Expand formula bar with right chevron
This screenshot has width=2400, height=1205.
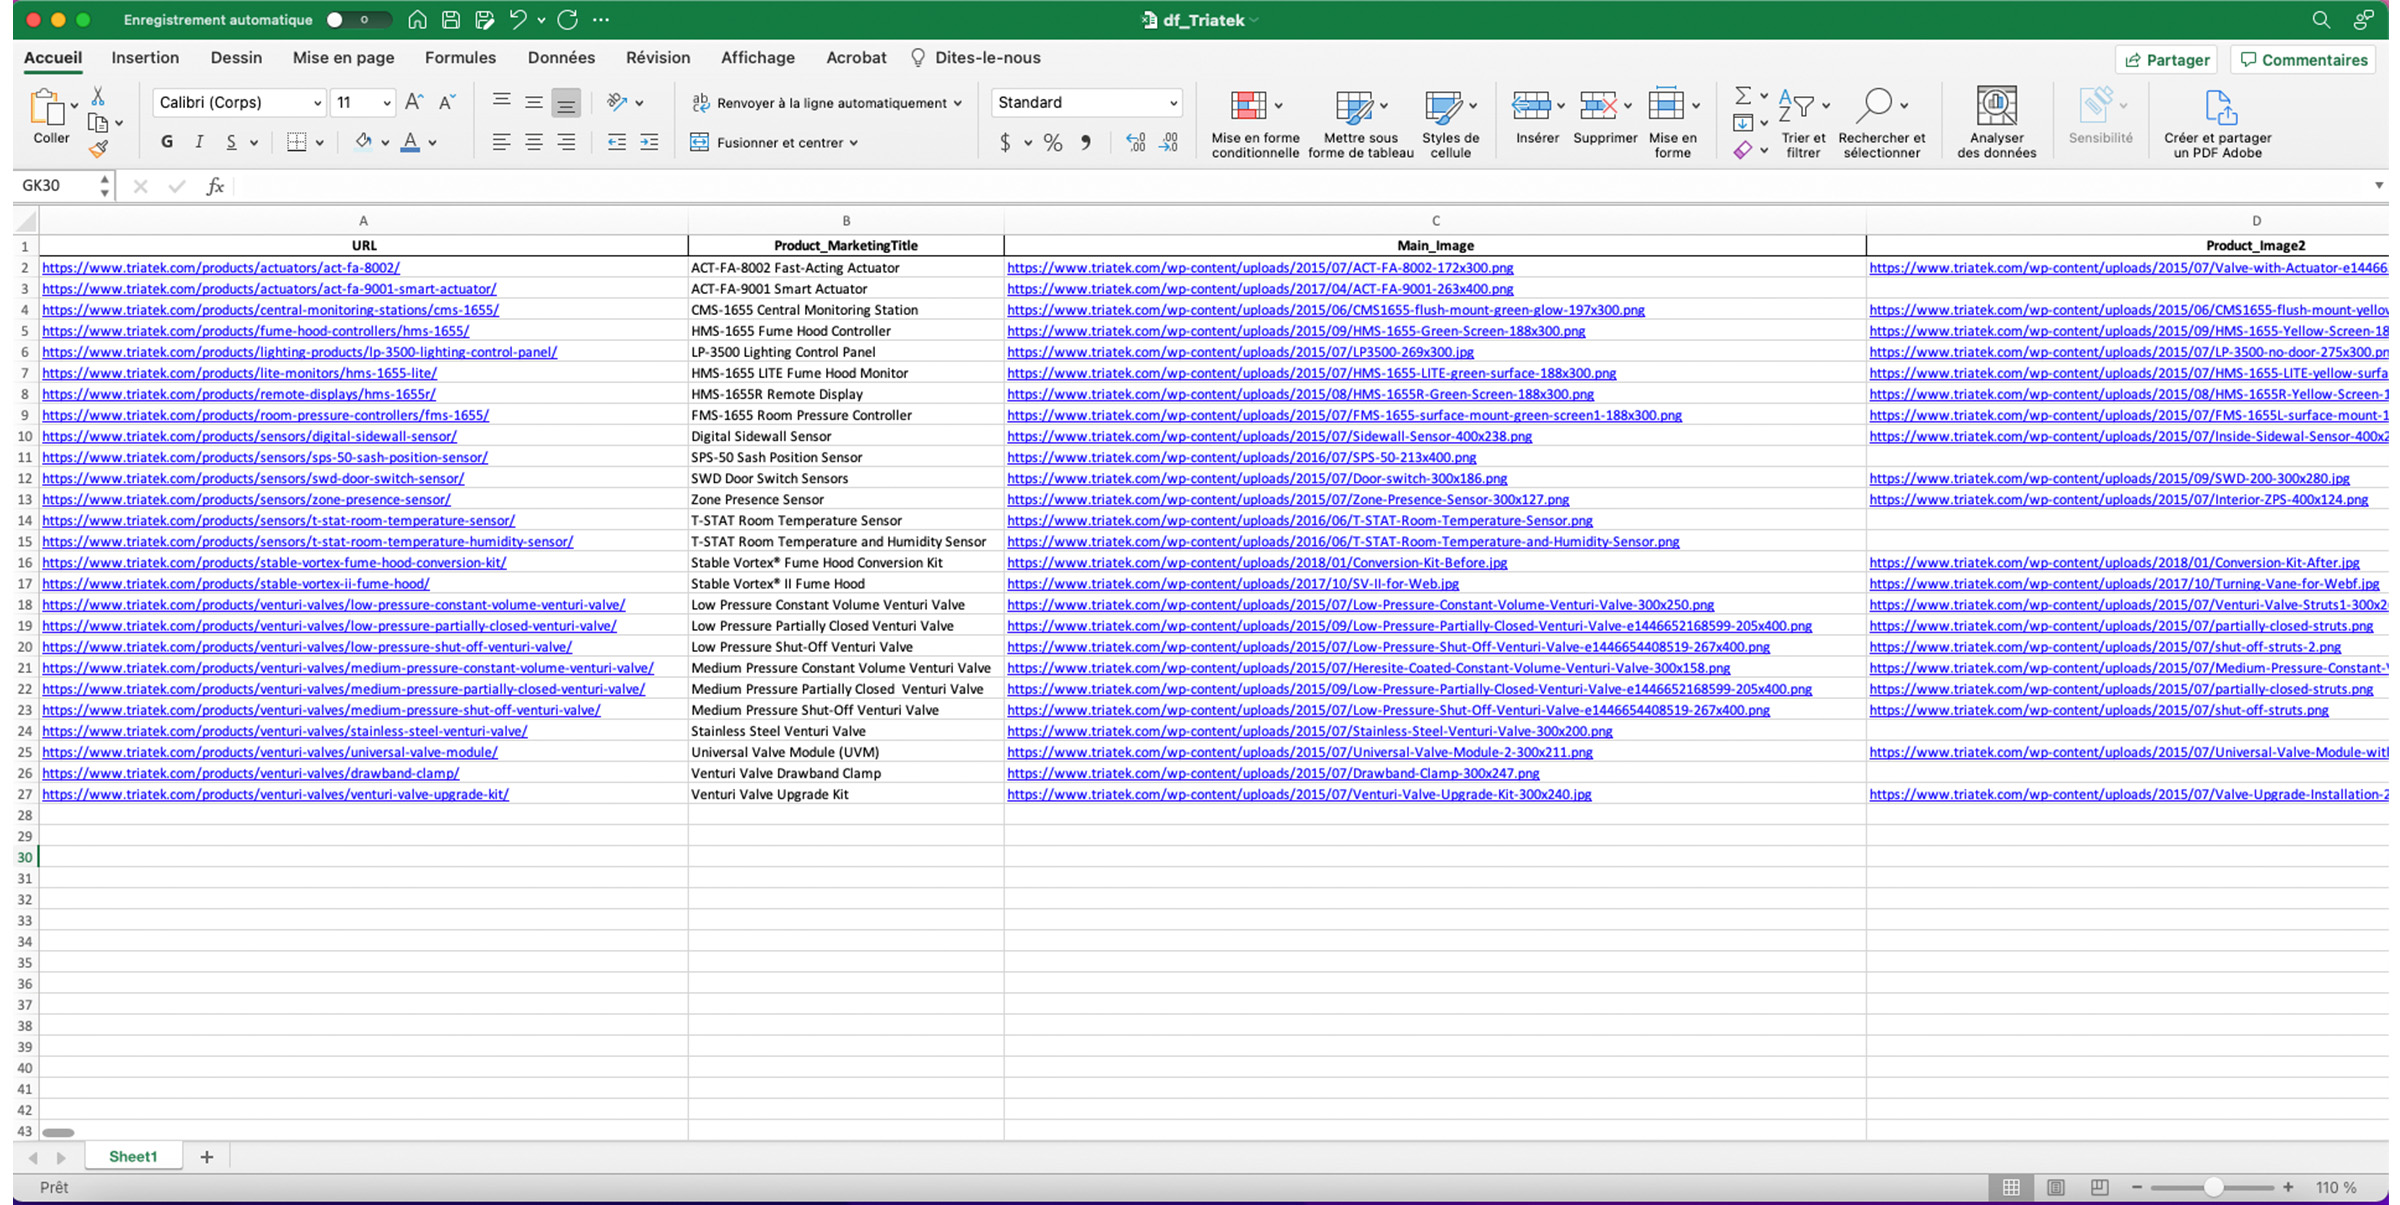click(x=2379, y=185)
